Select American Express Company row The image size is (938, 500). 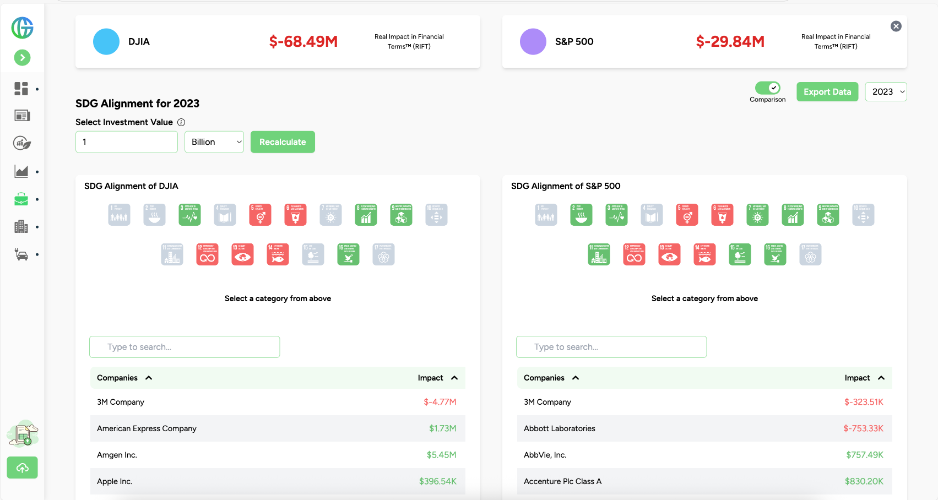(278, 428)
